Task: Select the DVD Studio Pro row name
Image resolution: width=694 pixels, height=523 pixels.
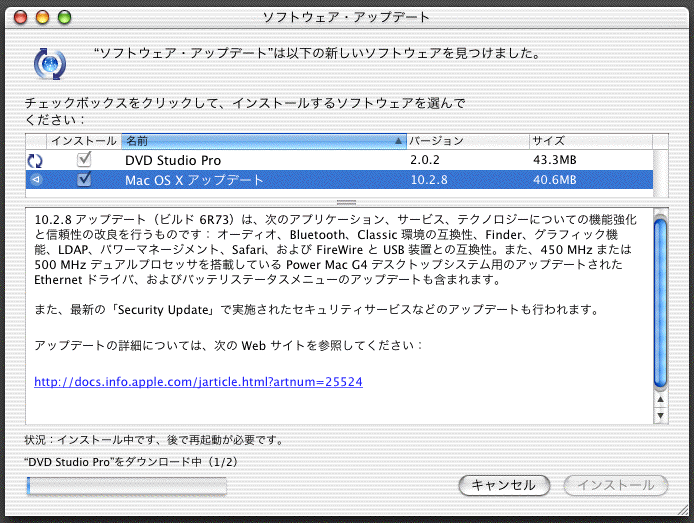Action: point(173,160)
